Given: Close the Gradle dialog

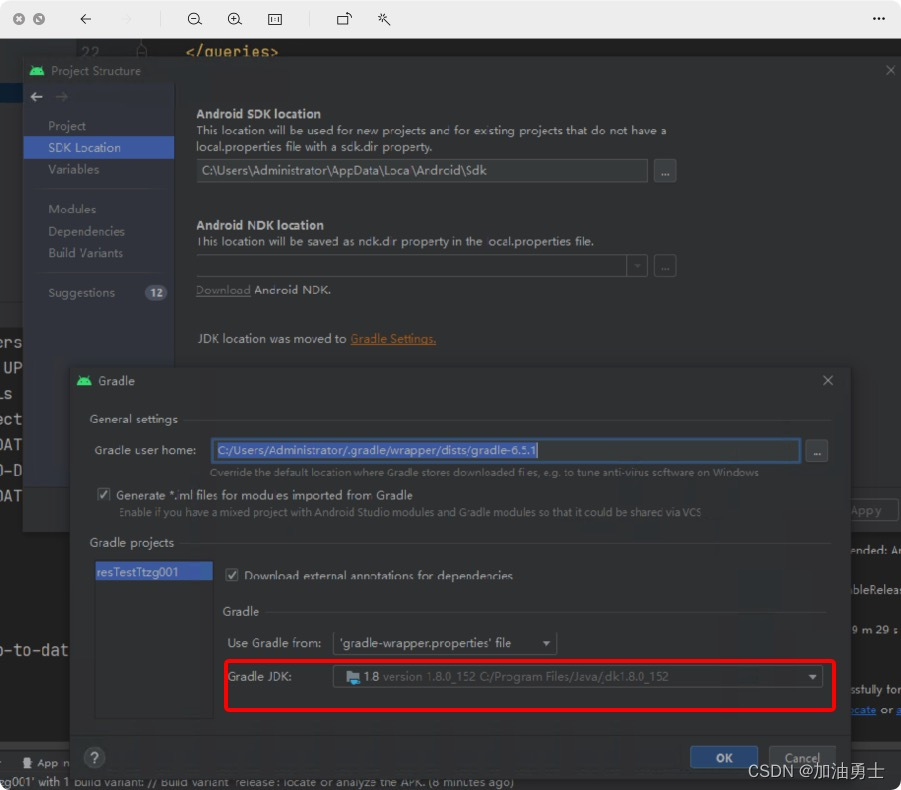Looking at the screenshot, I should (828, 380).
